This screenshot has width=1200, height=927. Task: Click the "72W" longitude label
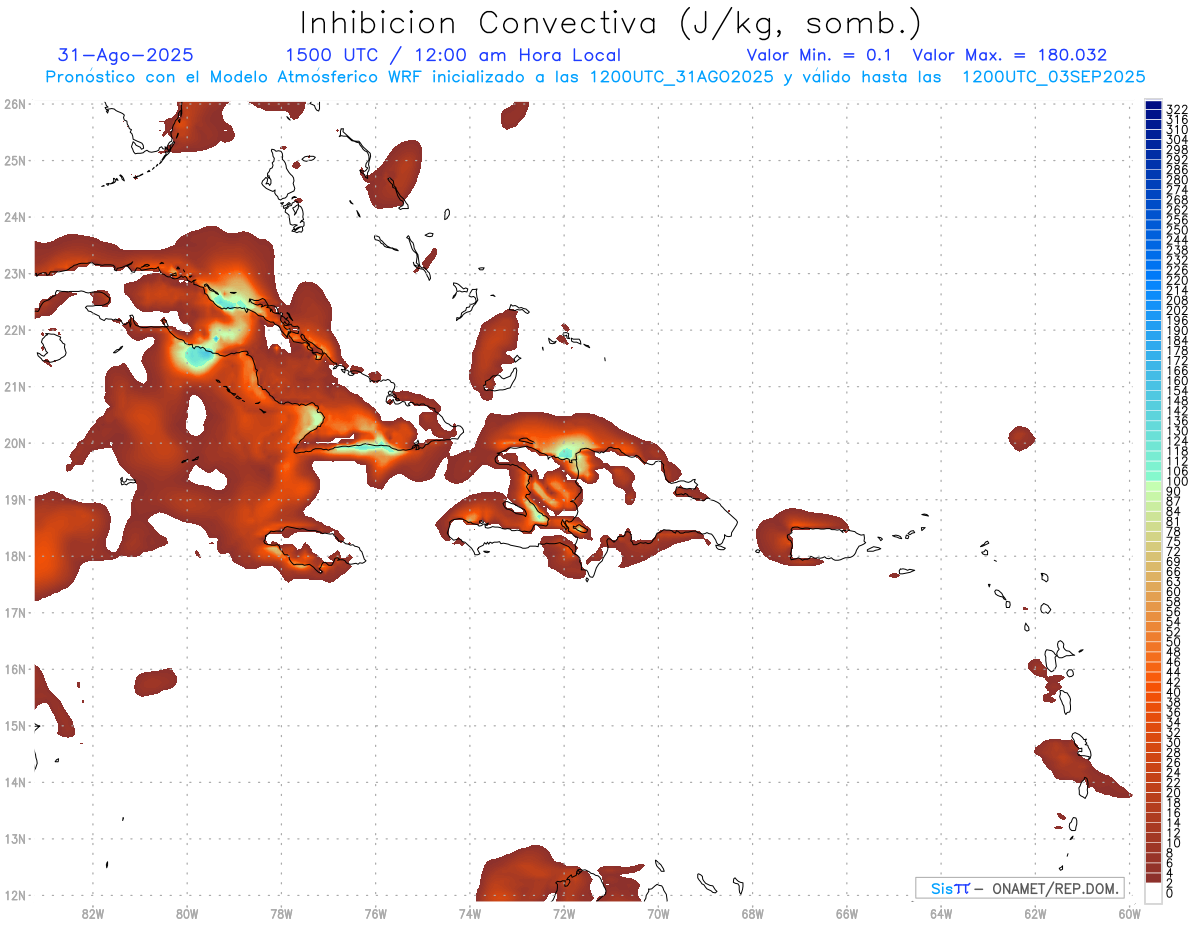tap(564, 912)
